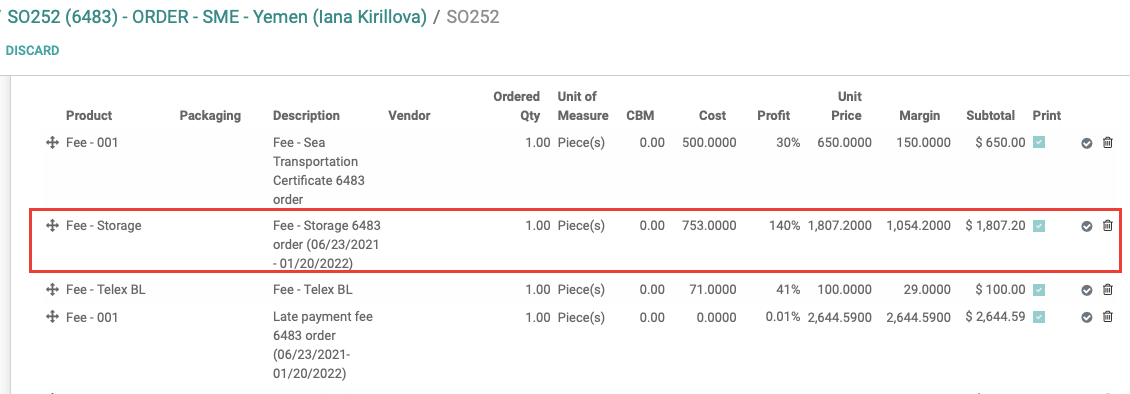Delete the Fee - Telex BL line
Screen dimensions: 1130x394
point(1108,290)
